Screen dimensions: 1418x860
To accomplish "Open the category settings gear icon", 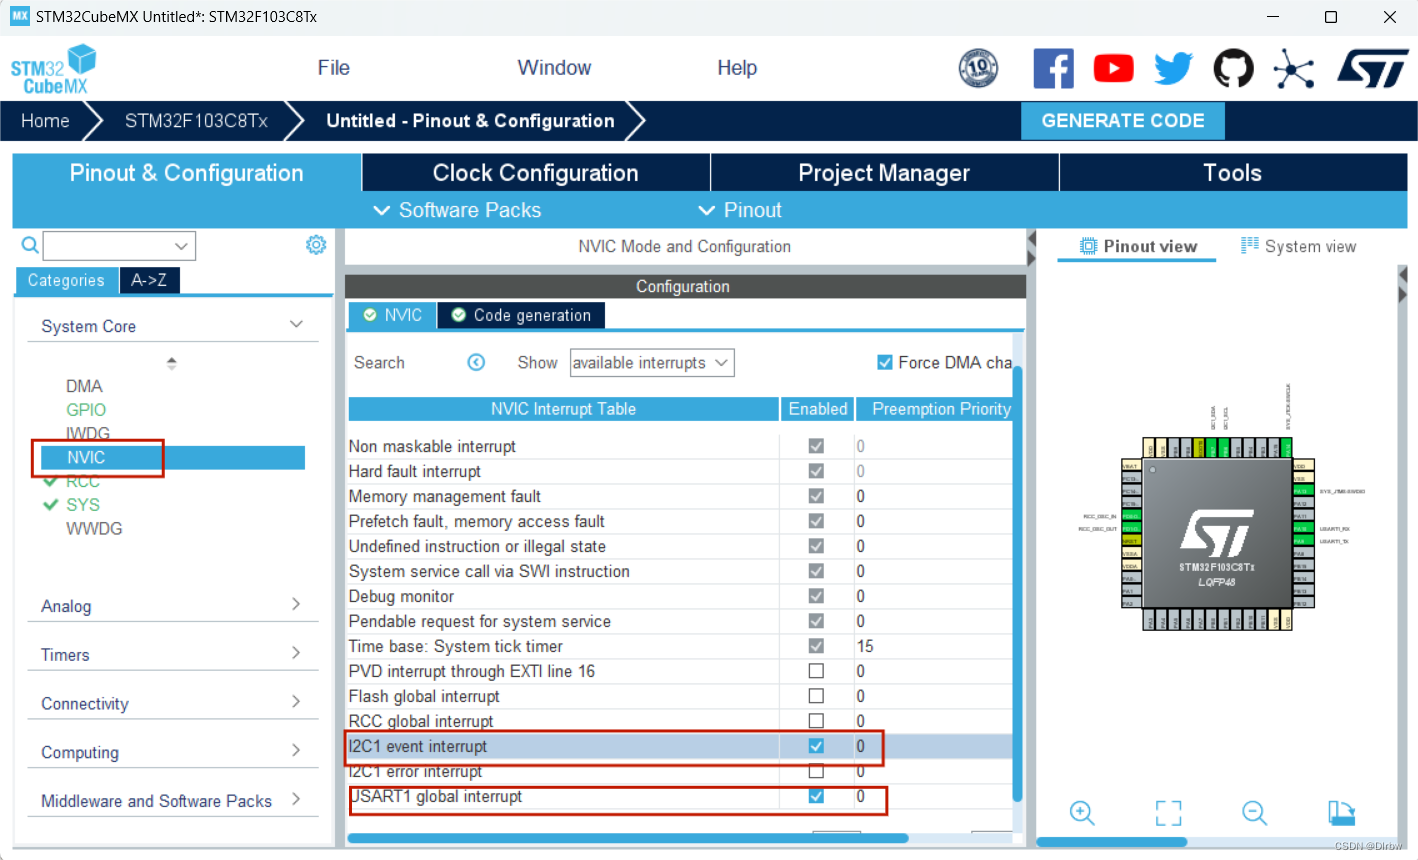I will pos(316,245).
